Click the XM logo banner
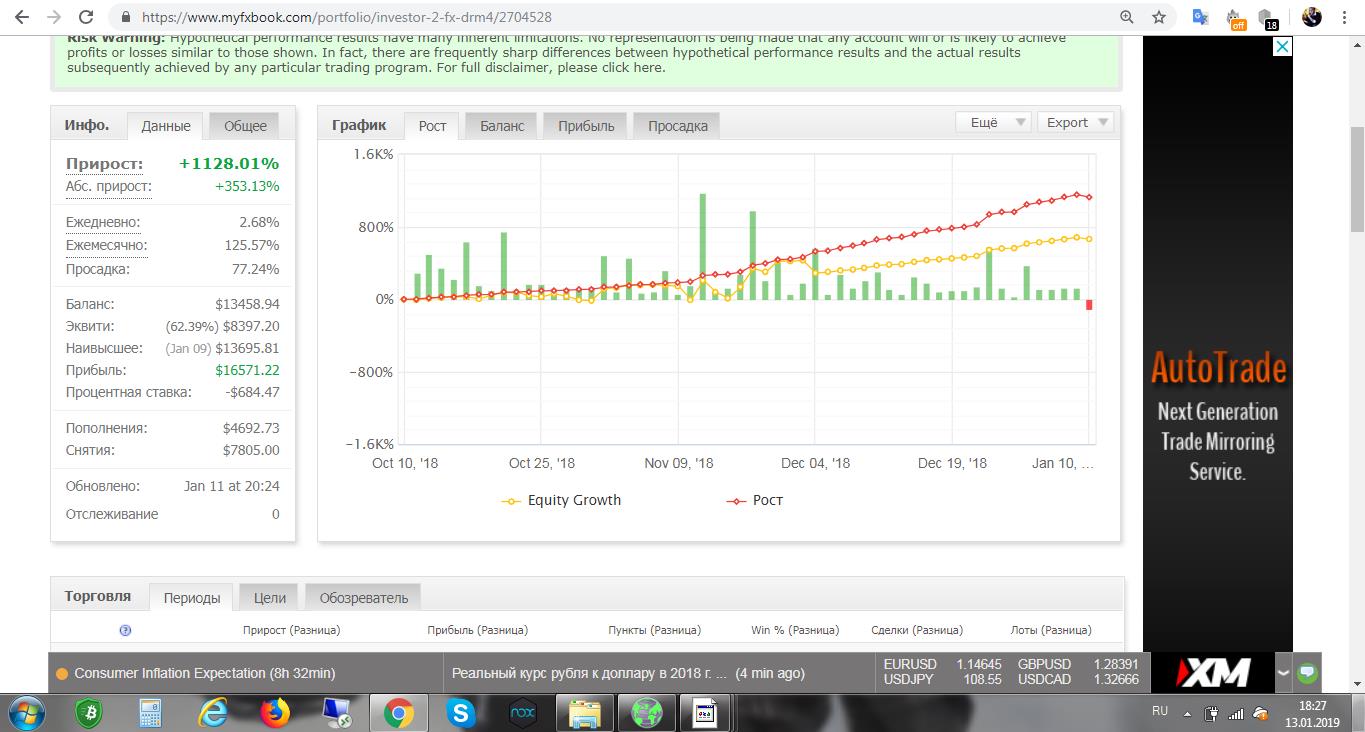 tap(1214, 673)
